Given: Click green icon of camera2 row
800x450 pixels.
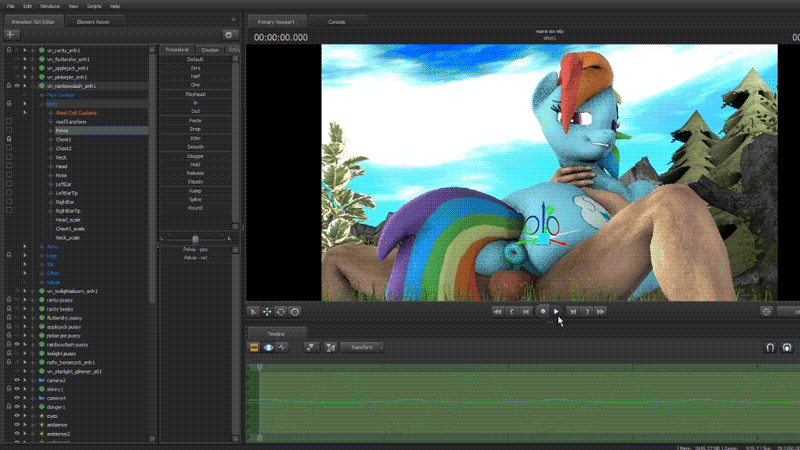Looking at the screenshot, I should click(x=42, y=380).
